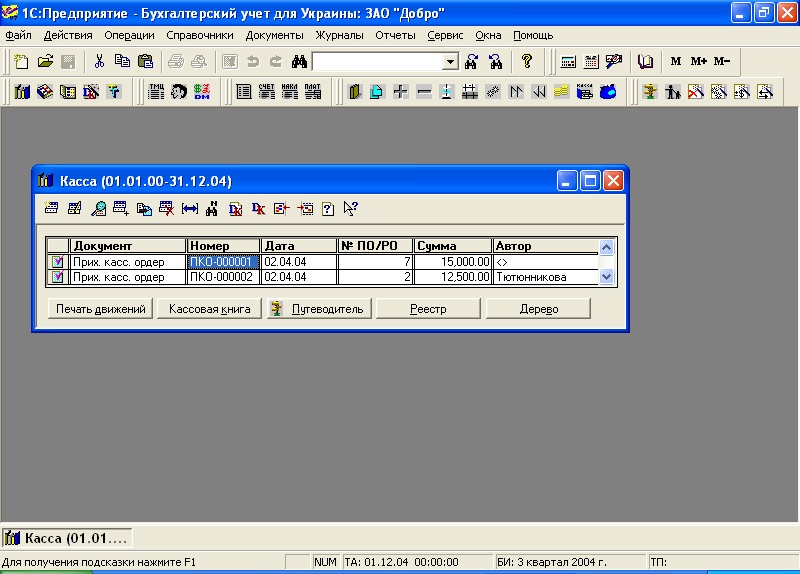Image resolution: width=800 pixels, height=574 pixels.
Task: Click the Дата column header
Action: pyautogui.click(x=298, y=246)
